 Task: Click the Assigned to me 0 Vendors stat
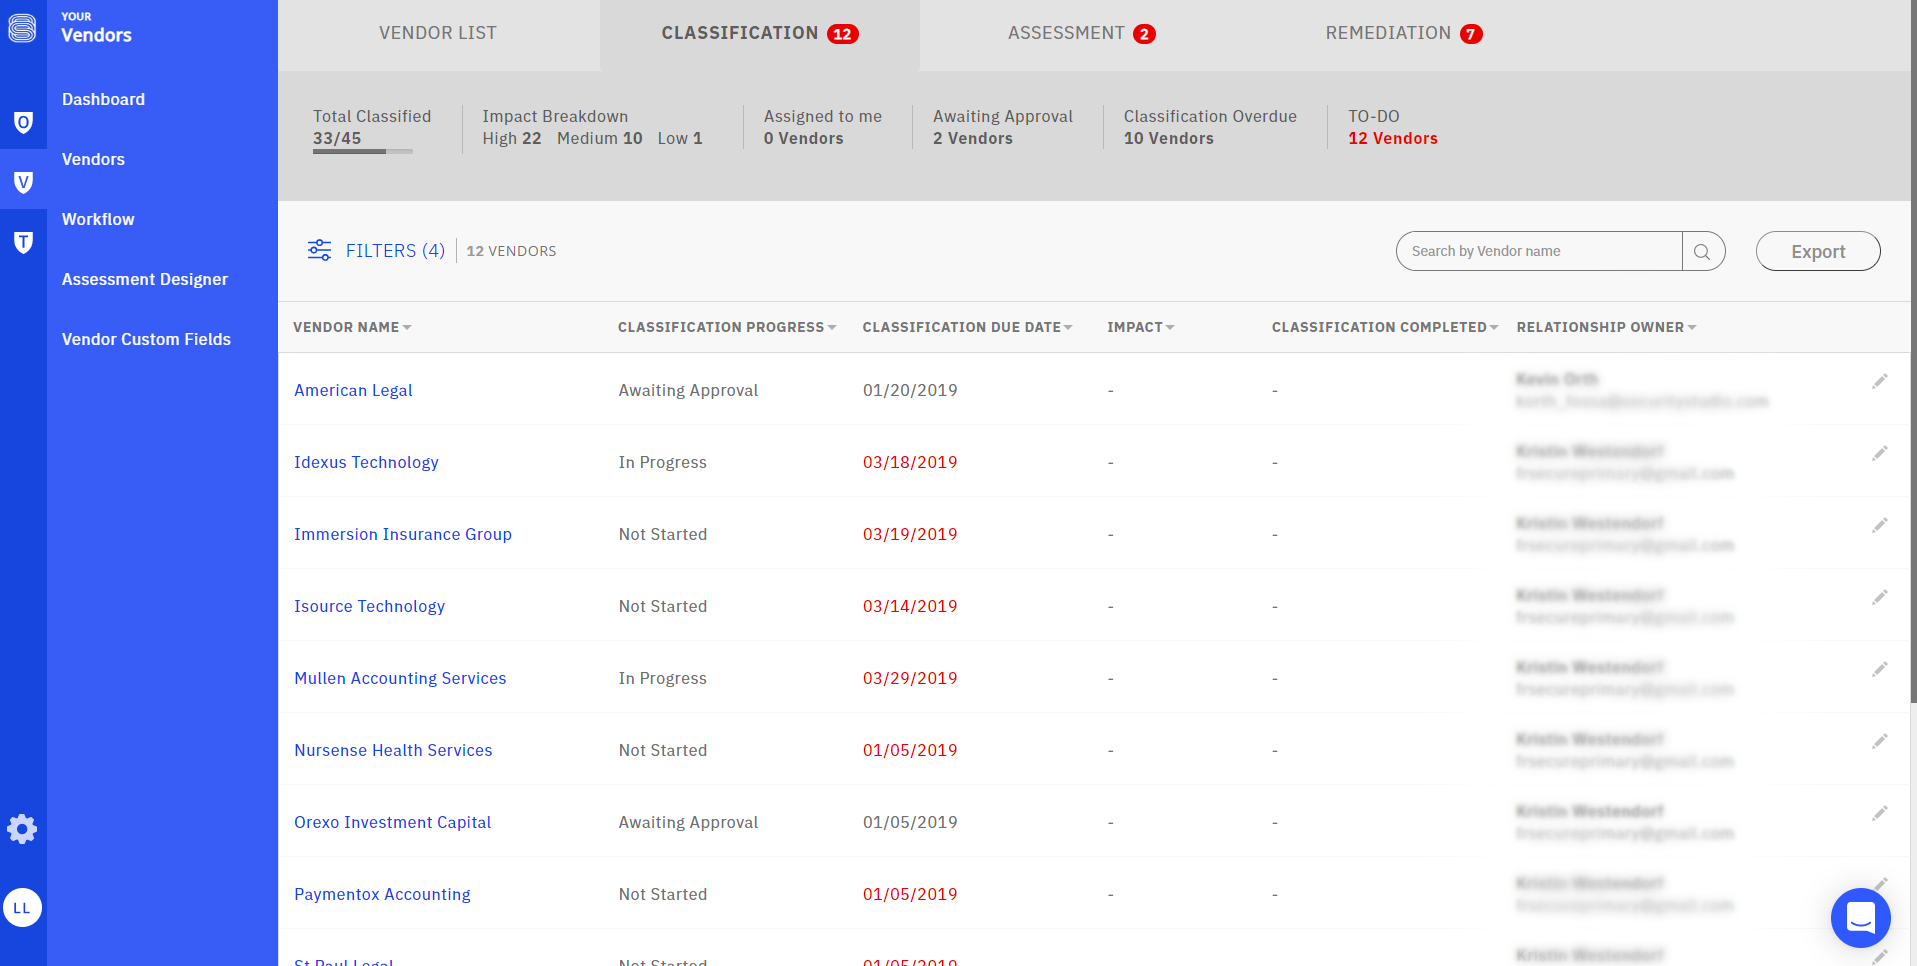pos(823,127)
